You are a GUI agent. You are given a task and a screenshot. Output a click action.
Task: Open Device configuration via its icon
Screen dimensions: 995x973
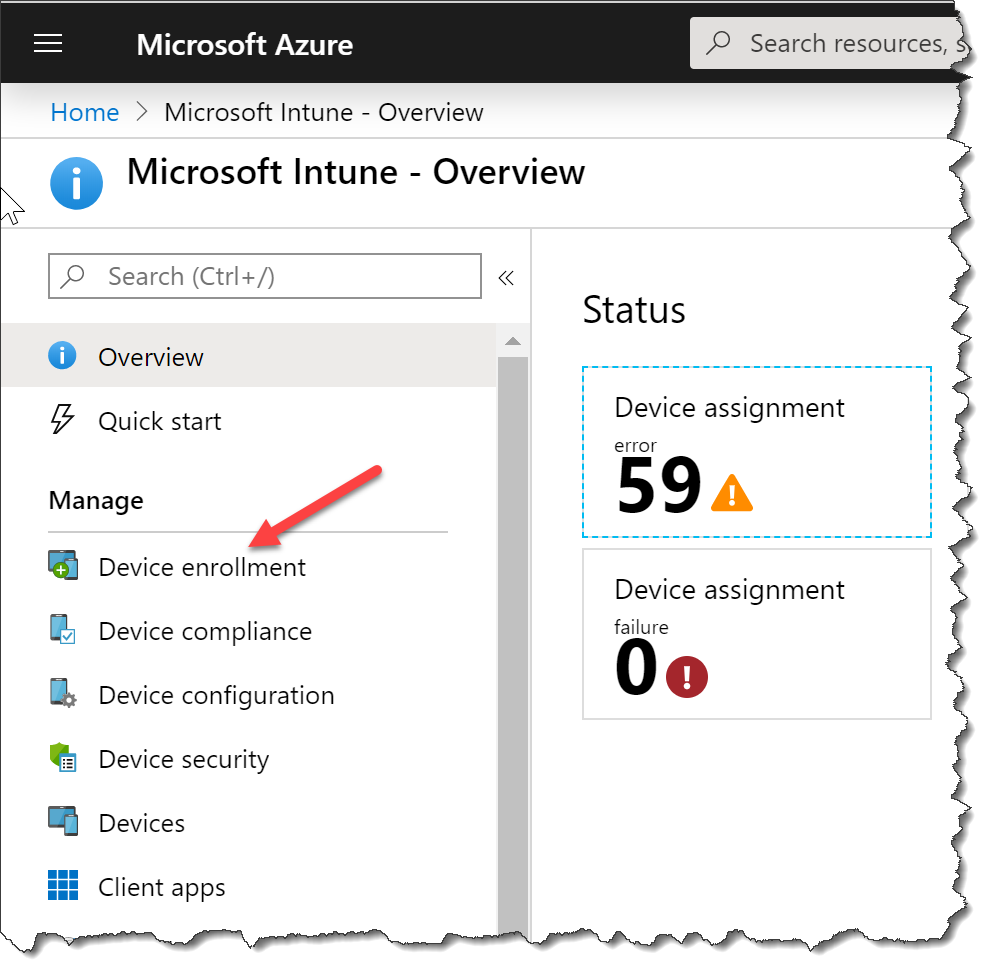63,694
